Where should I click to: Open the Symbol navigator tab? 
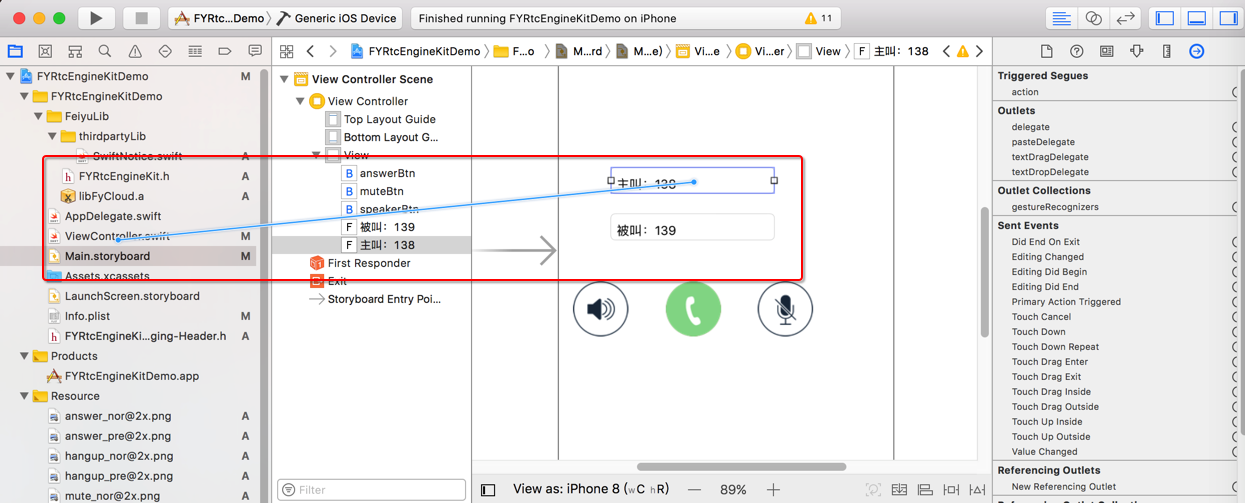tap(75, 51)
